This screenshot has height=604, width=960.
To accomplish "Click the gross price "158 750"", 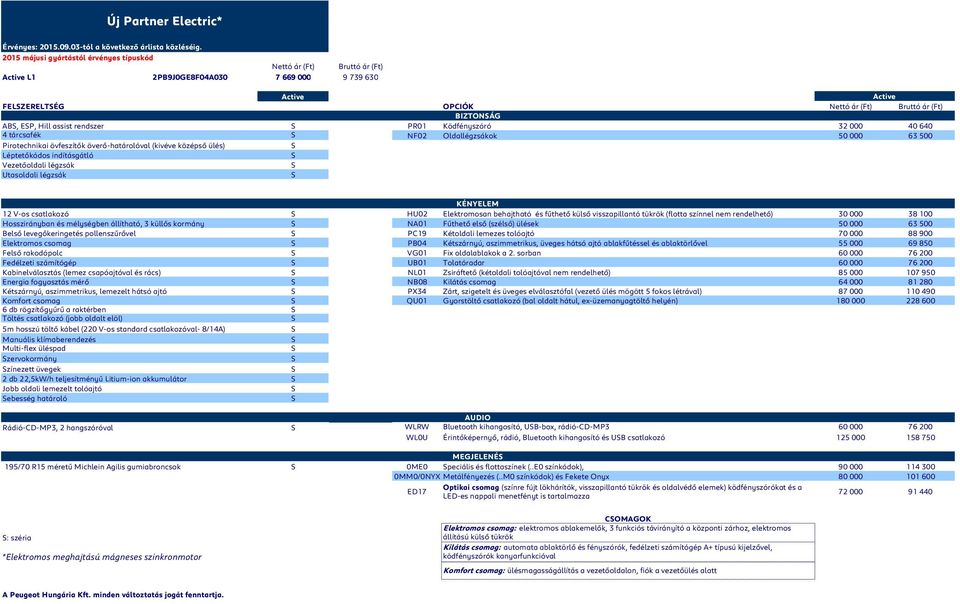I will point(920,438).
